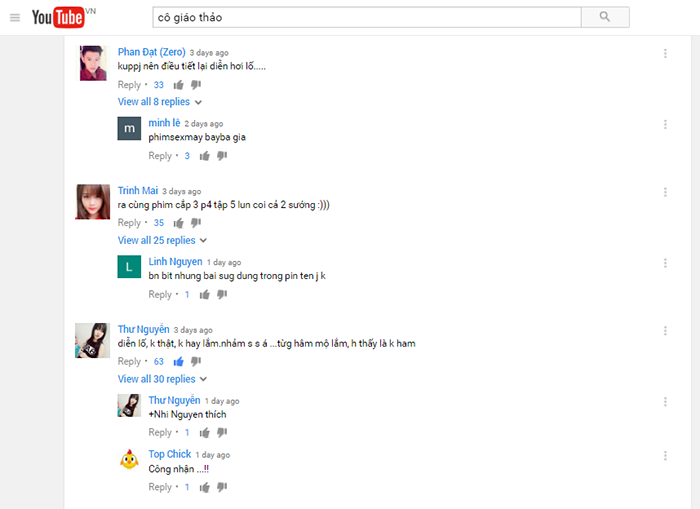This screenshot has width=700, height=509.
Task: Expand View all 25 replies
Action: tap(162, 240)
